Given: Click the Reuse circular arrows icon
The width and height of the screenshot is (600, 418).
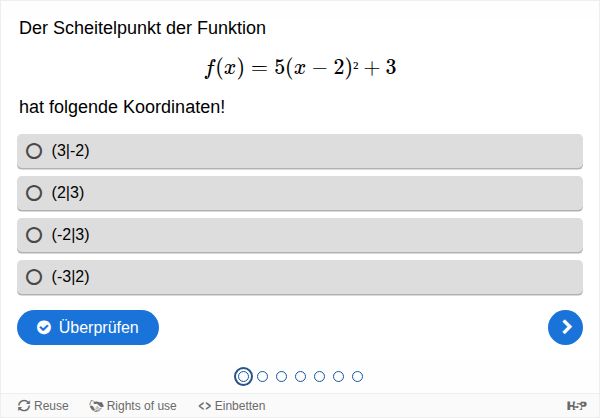Looking at the screenshot, I should point(24,406).
